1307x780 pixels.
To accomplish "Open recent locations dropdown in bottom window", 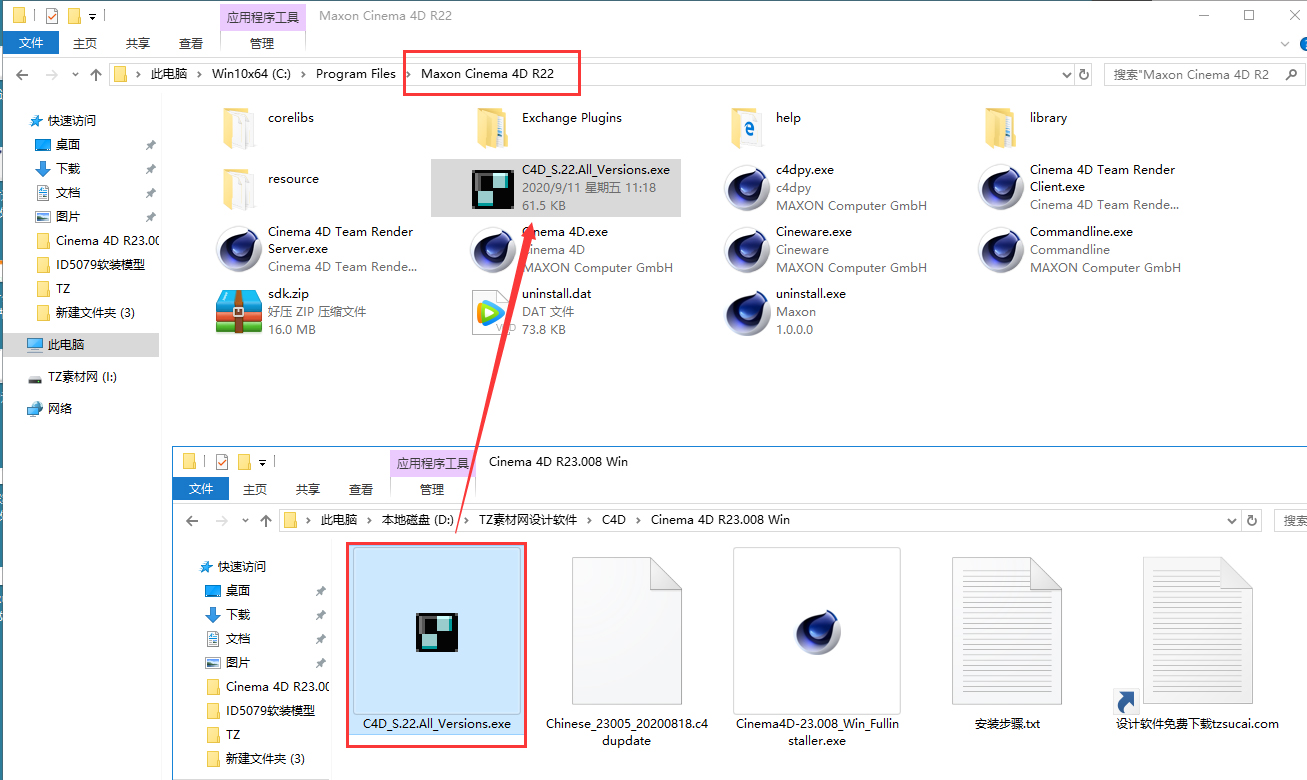I will pyautogui.click(x=246, y=521).
